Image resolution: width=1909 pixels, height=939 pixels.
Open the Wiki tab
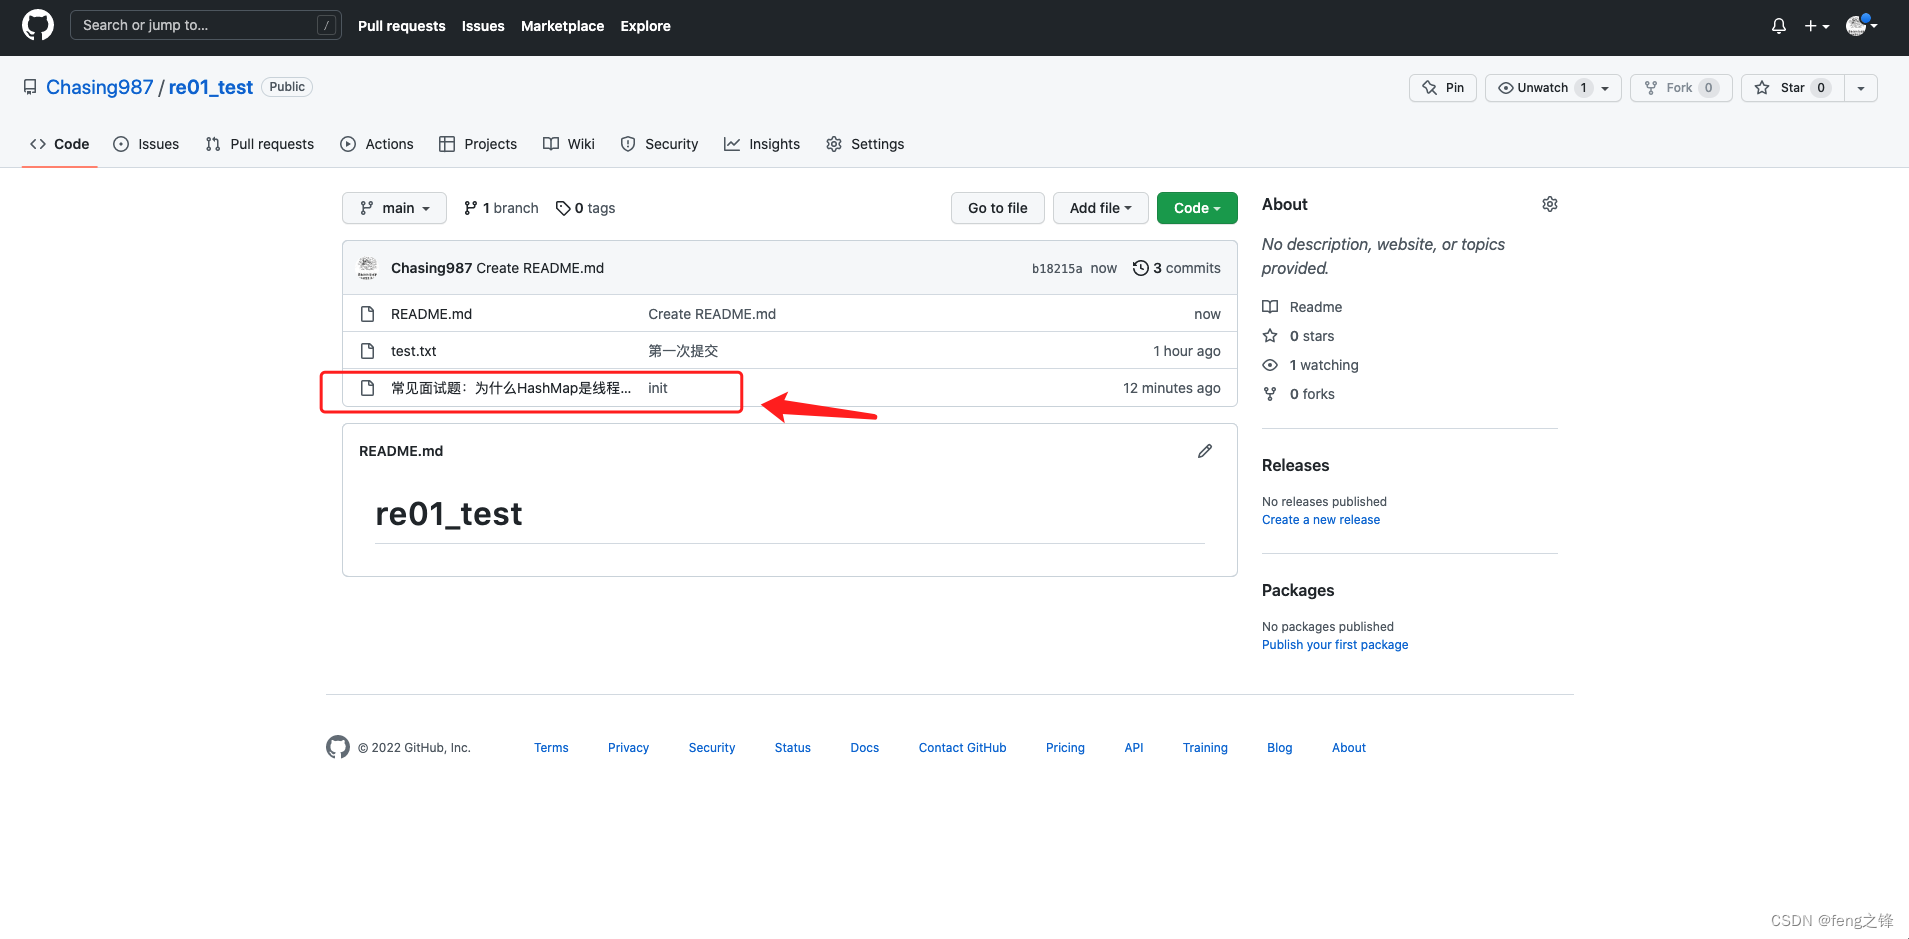click(569, 144)
